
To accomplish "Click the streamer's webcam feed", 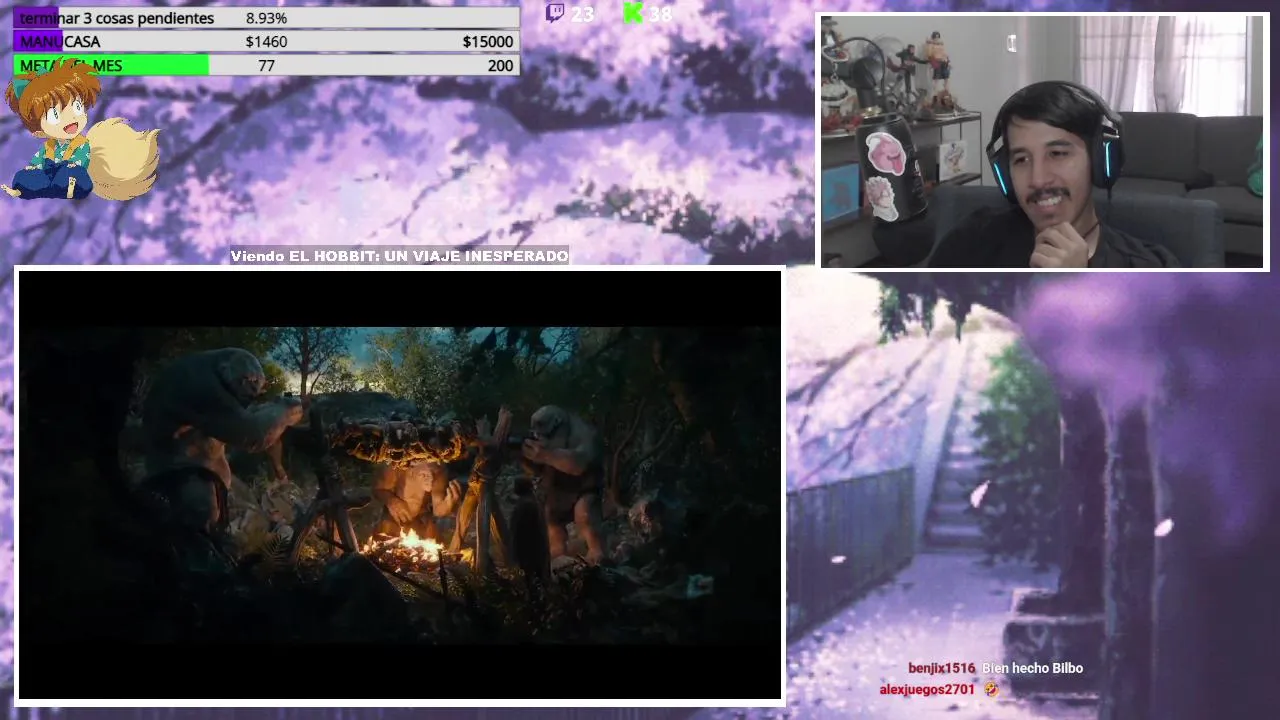I will pyautogui.click(x=1044, y=142).
